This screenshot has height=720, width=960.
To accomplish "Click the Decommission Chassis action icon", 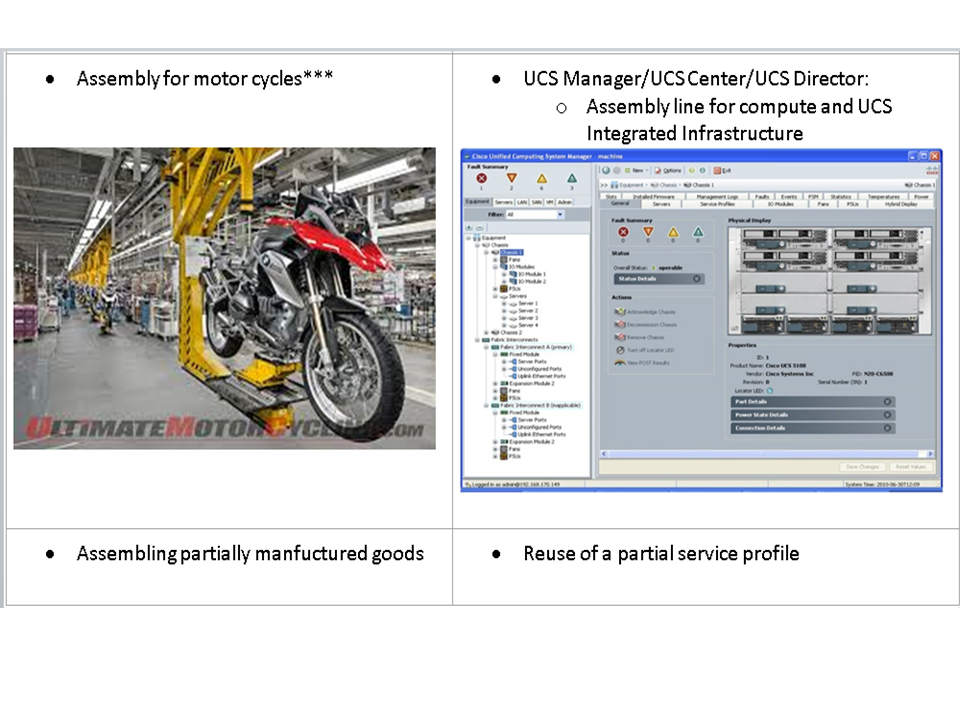I will 619,325.
